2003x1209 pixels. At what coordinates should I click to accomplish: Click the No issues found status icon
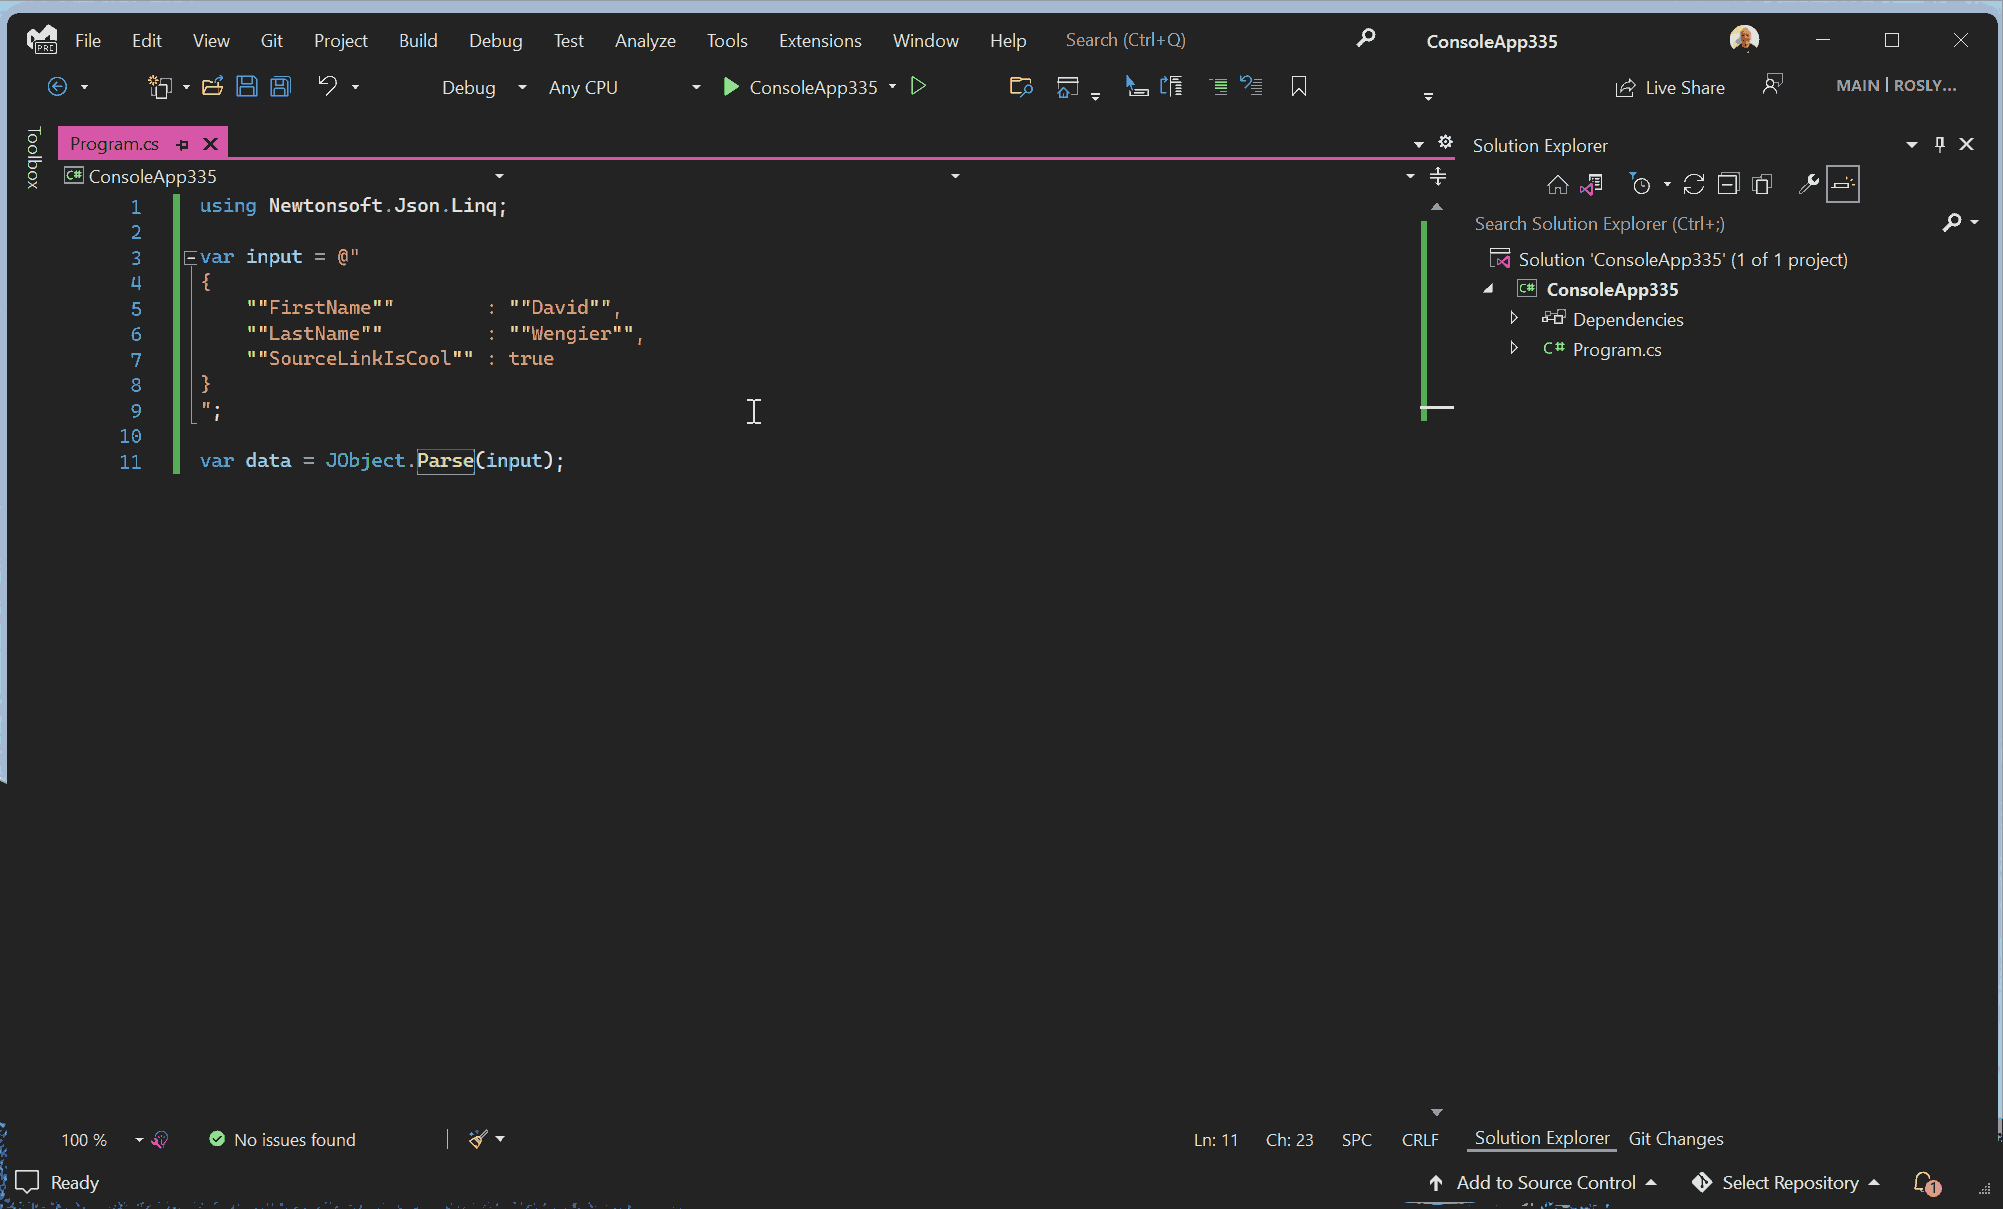[215, 1137]
